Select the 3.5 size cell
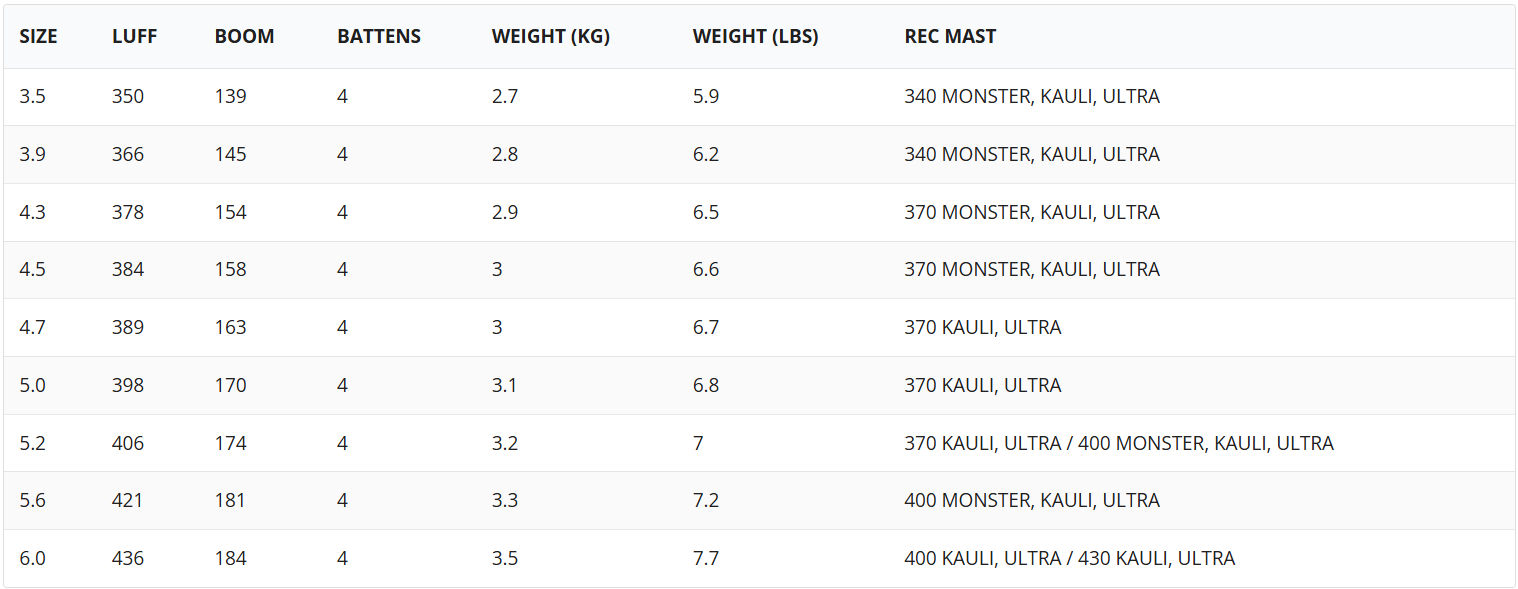Image resolution: width=1518 pixels, height=589 pixels. click(33, 97)
